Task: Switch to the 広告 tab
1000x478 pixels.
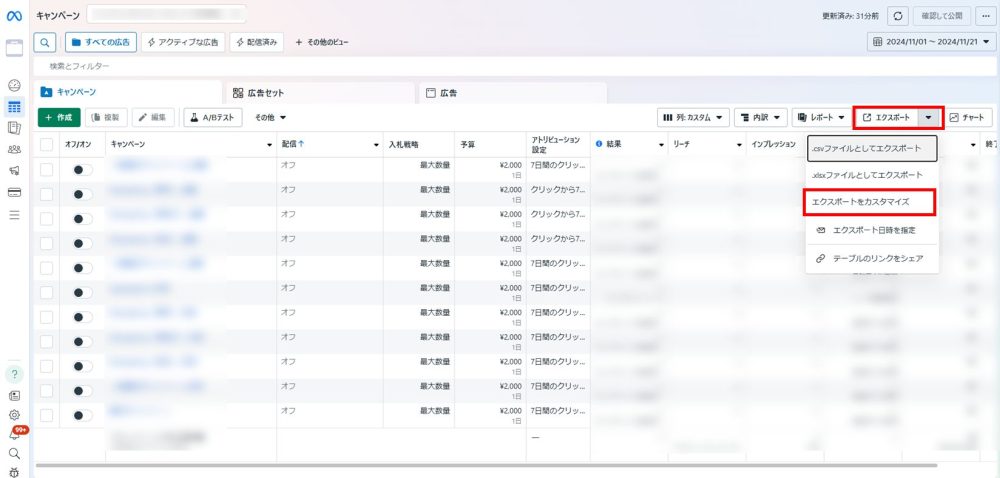Action: [x=513, y=93]
